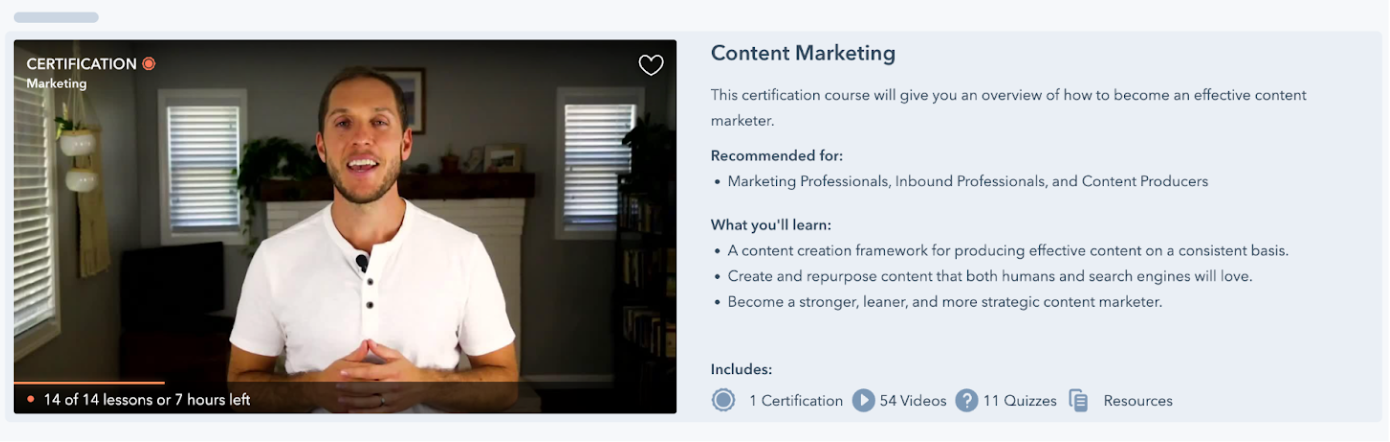Click the Certification medal icon under Includes

[723, 400]
